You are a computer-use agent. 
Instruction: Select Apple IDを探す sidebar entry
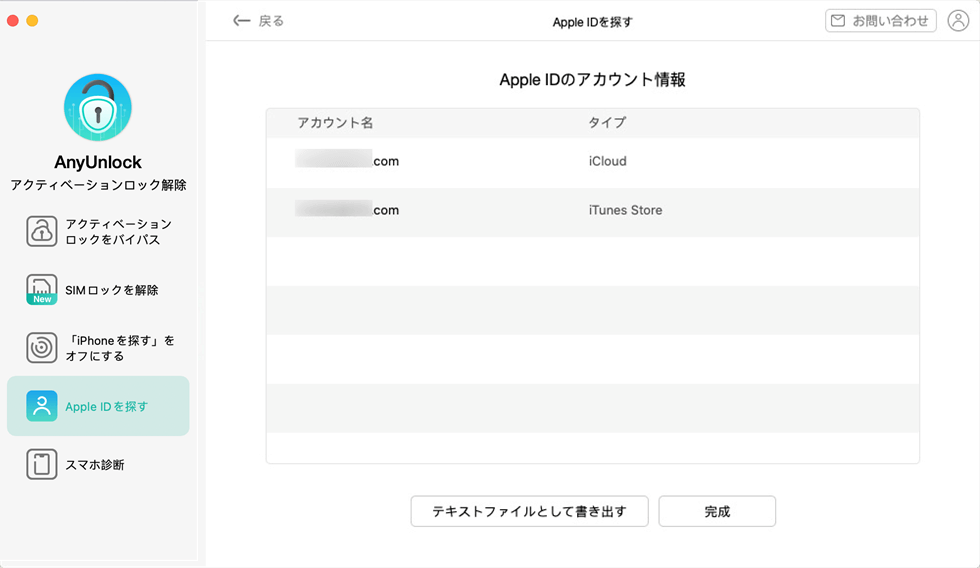[x=98, y=406]
